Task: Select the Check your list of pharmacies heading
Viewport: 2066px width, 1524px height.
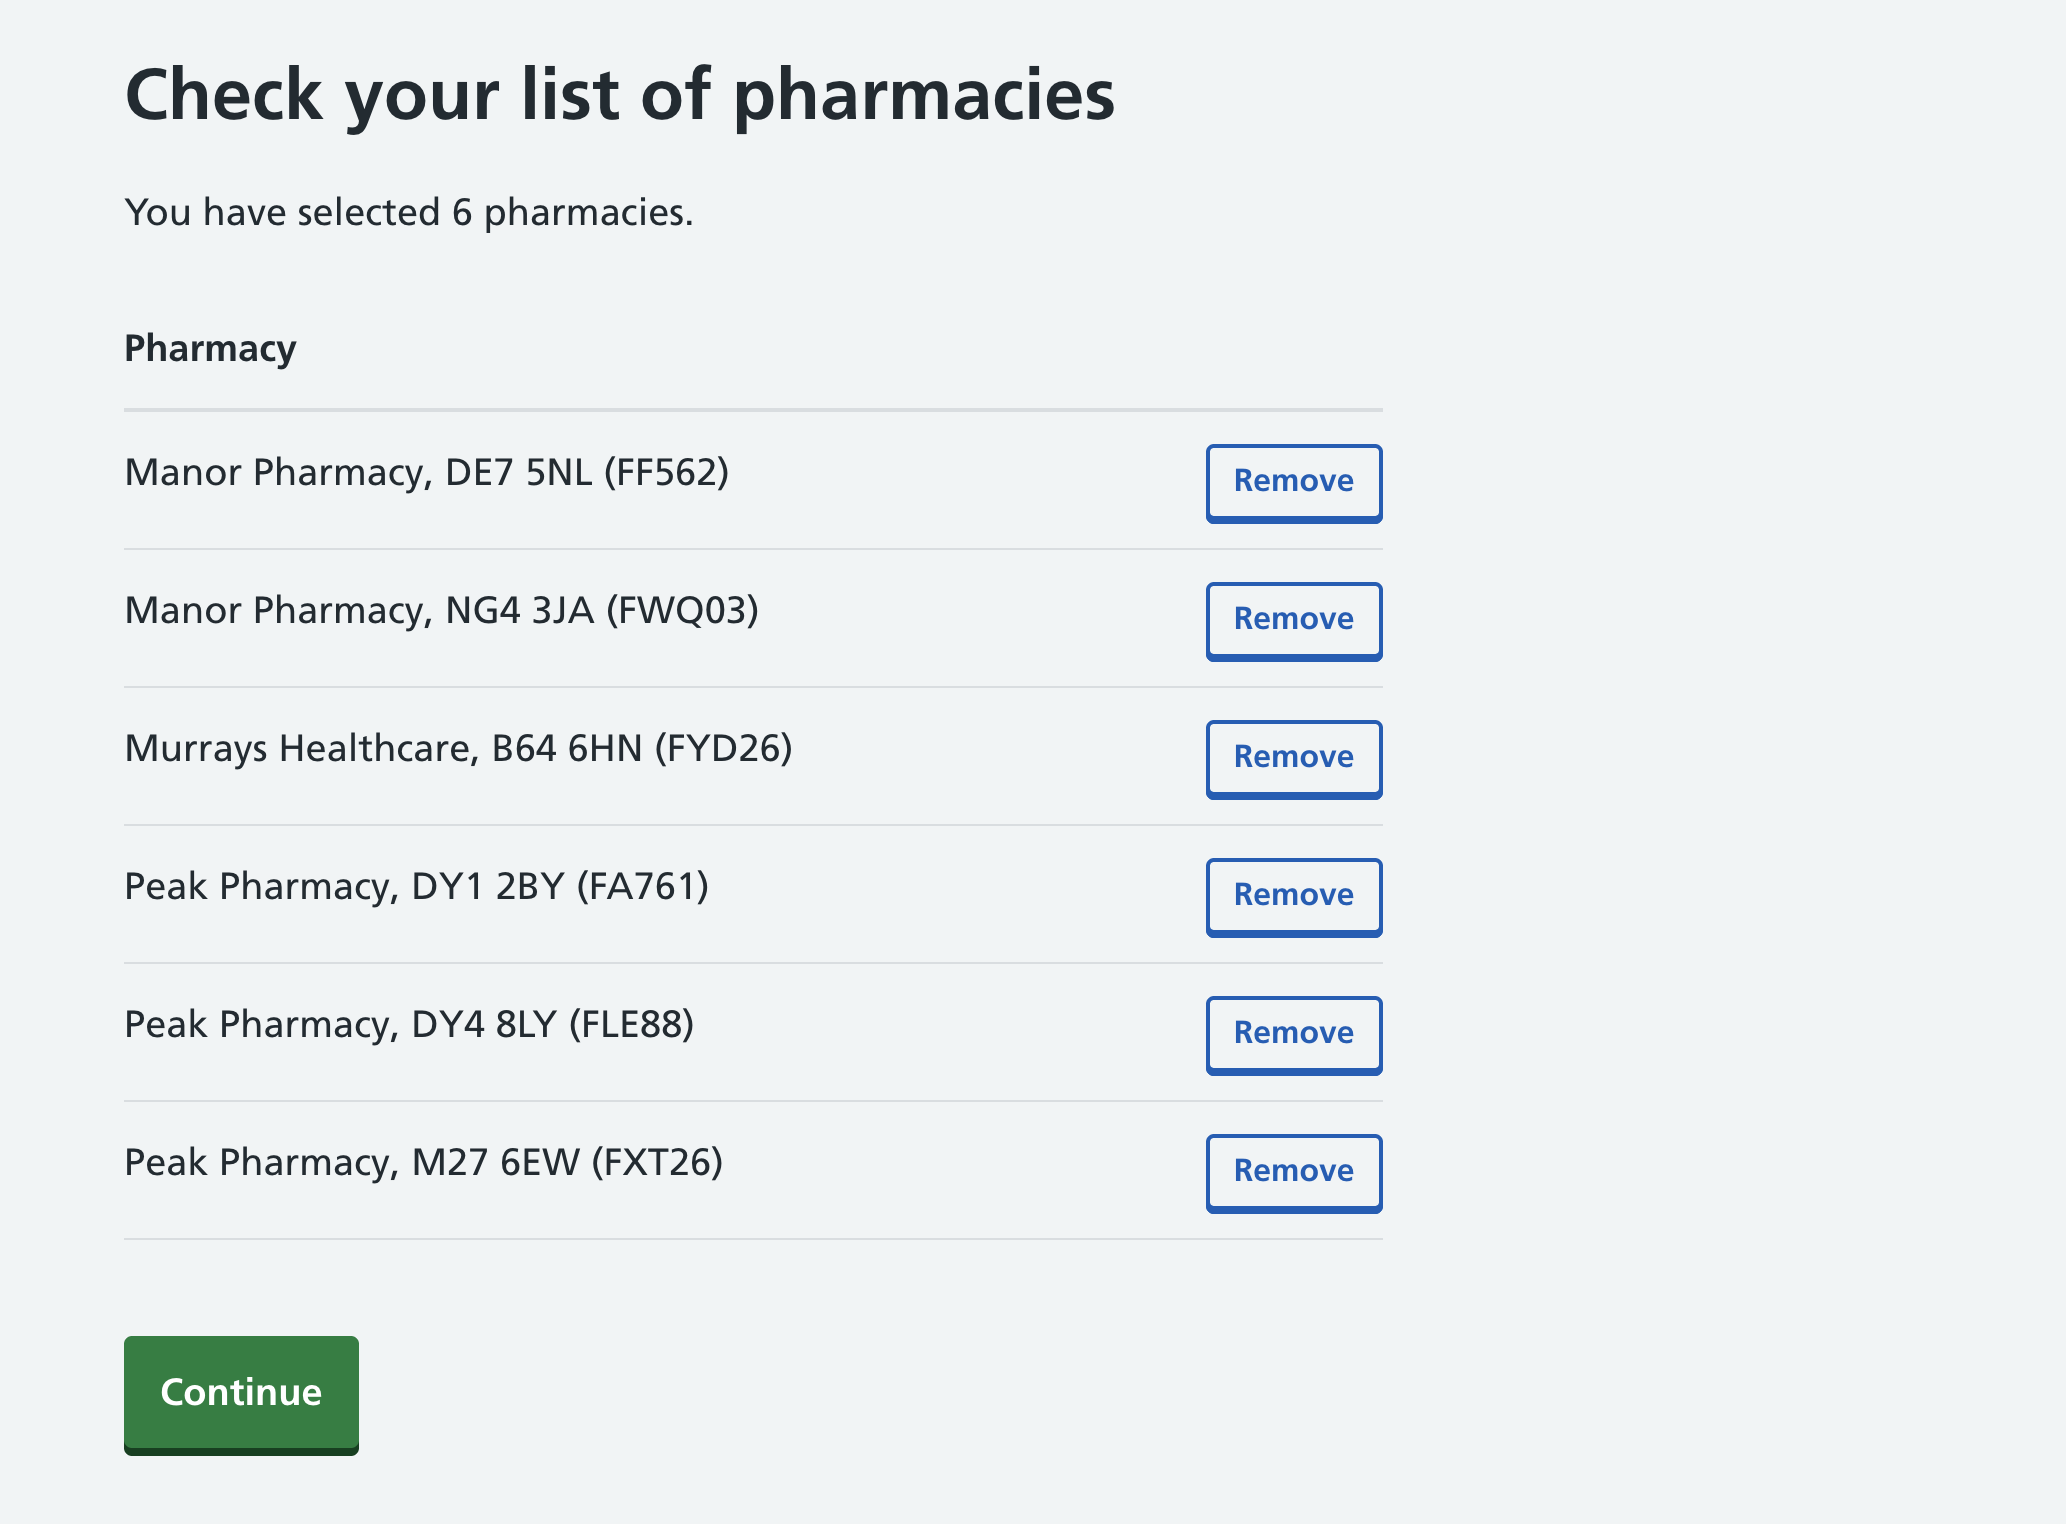Action: (x=620, y=95)
